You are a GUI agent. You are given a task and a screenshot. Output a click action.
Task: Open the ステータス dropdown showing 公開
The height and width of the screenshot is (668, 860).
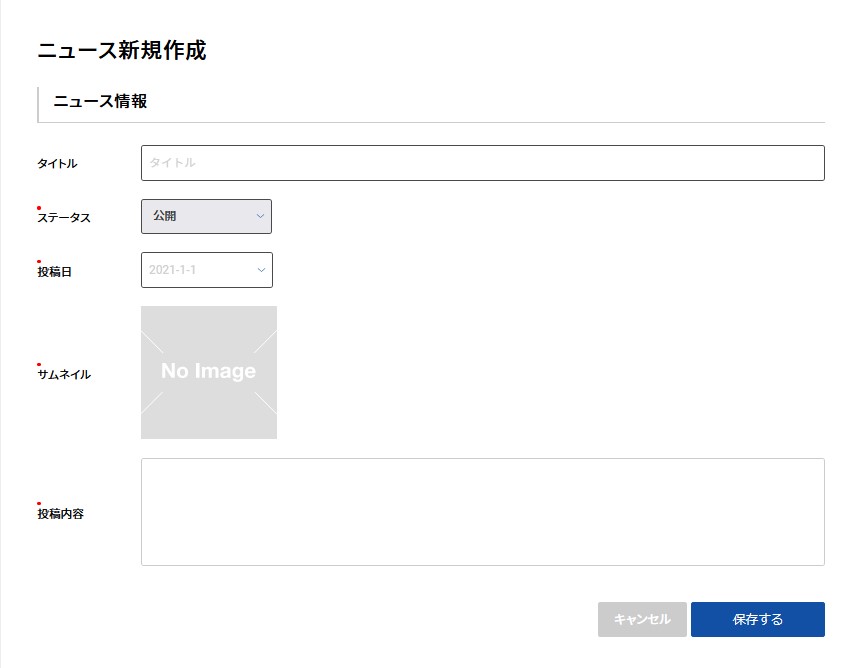[x=206, y=216]
